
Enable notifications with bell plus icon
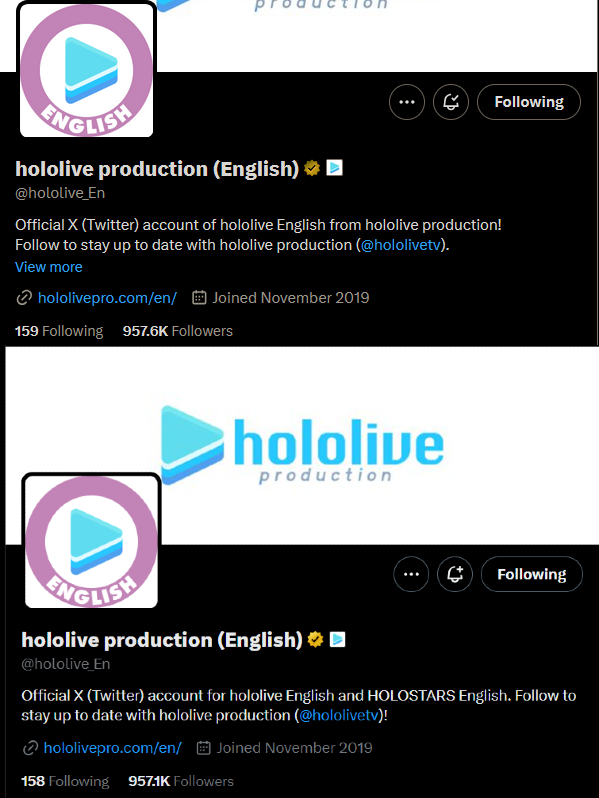coord(455,575)
